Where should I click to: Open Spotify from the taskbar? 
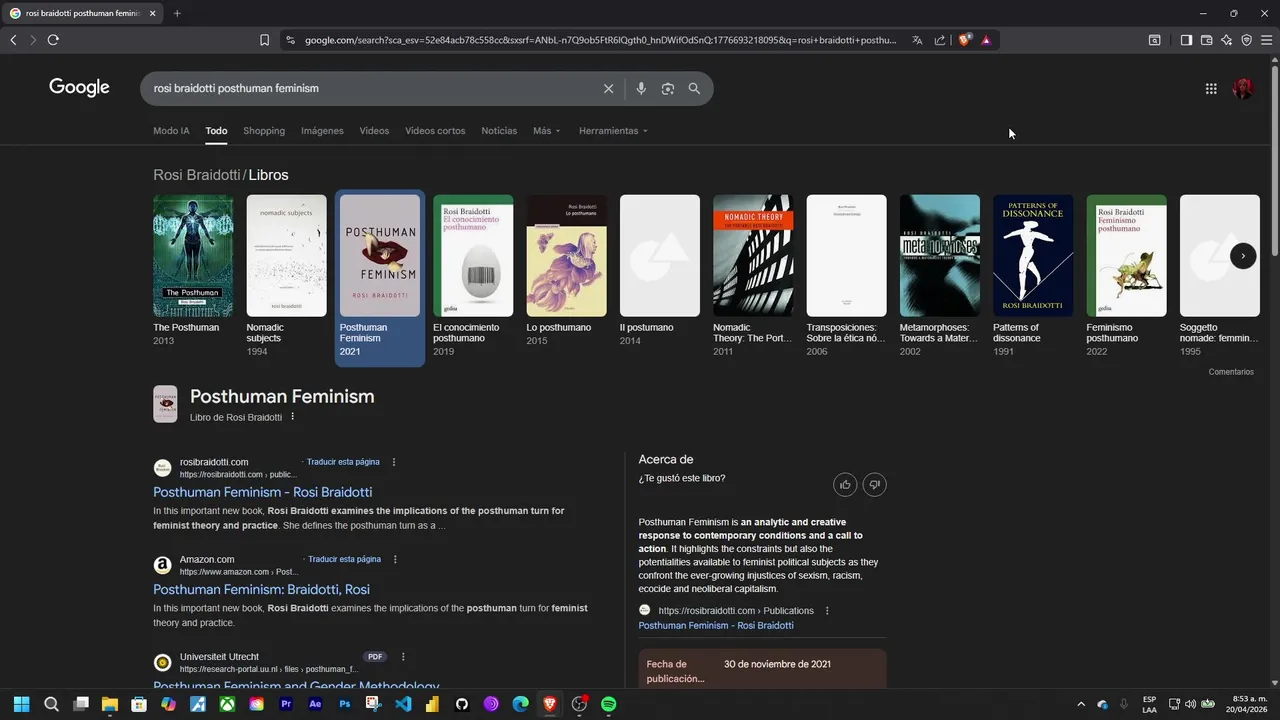point(608,704)
